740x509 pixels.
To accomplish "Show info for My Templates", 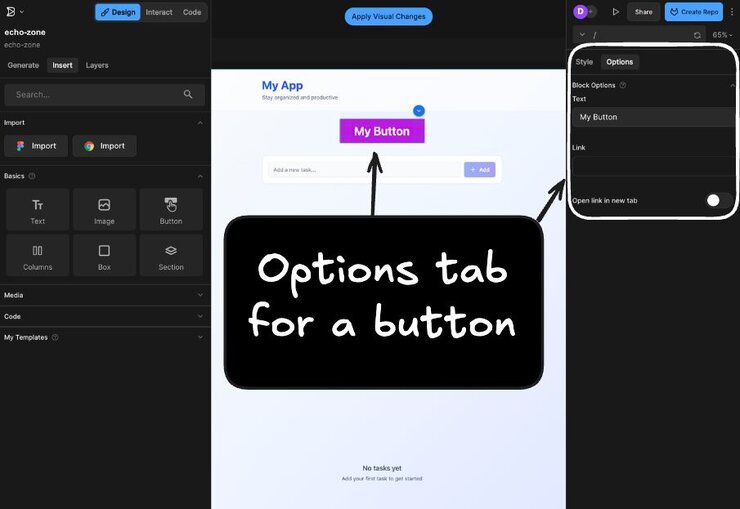I will pos(55,337).
